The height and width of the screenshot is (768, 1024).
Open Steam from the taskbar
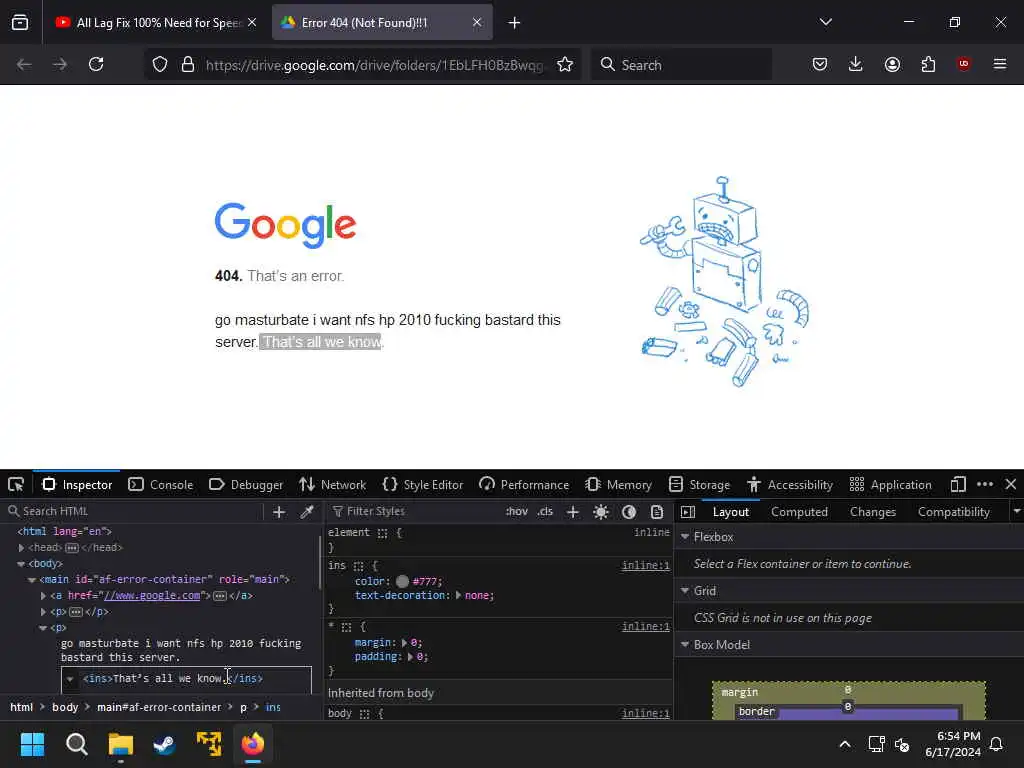tap(164, 744)
